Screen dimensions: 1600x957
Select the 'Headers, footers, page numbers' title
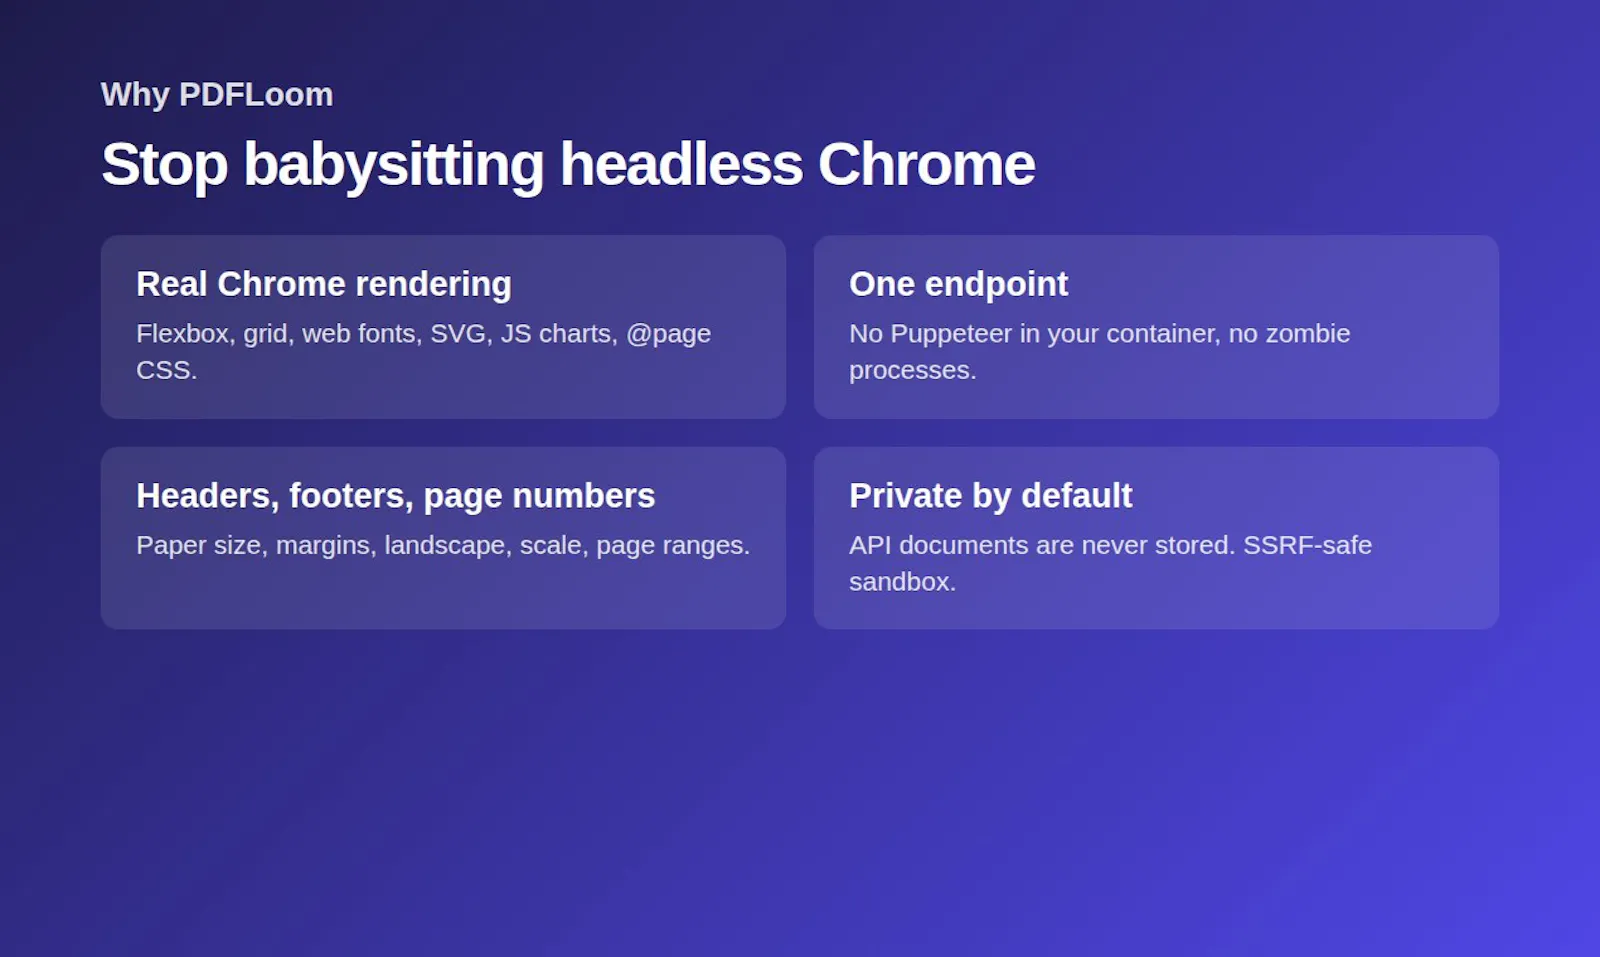point(396,496)
